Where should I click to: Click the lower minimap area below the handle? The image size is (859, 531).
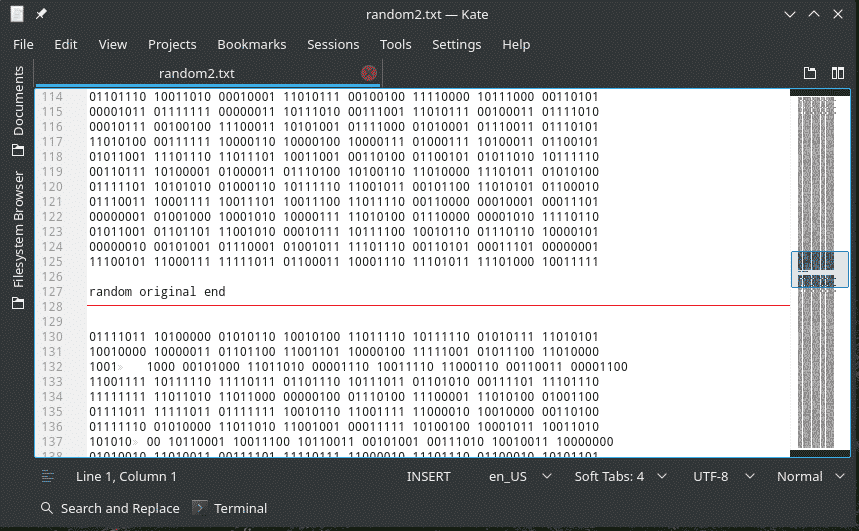click(x=820, y=367)
